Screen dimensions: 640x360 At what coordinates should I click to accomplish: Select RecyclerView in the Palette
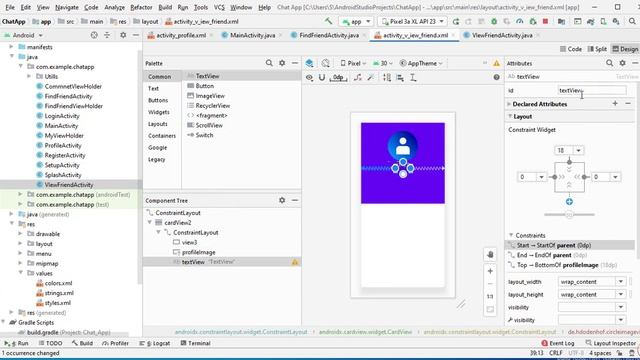pos(212,106)
